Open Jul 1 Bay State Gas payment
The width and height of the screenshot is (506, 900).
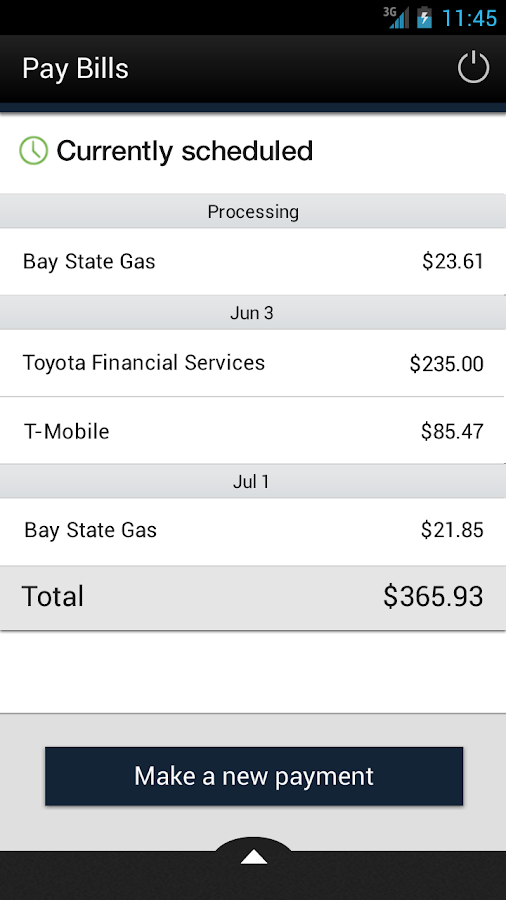click(253, 532)
